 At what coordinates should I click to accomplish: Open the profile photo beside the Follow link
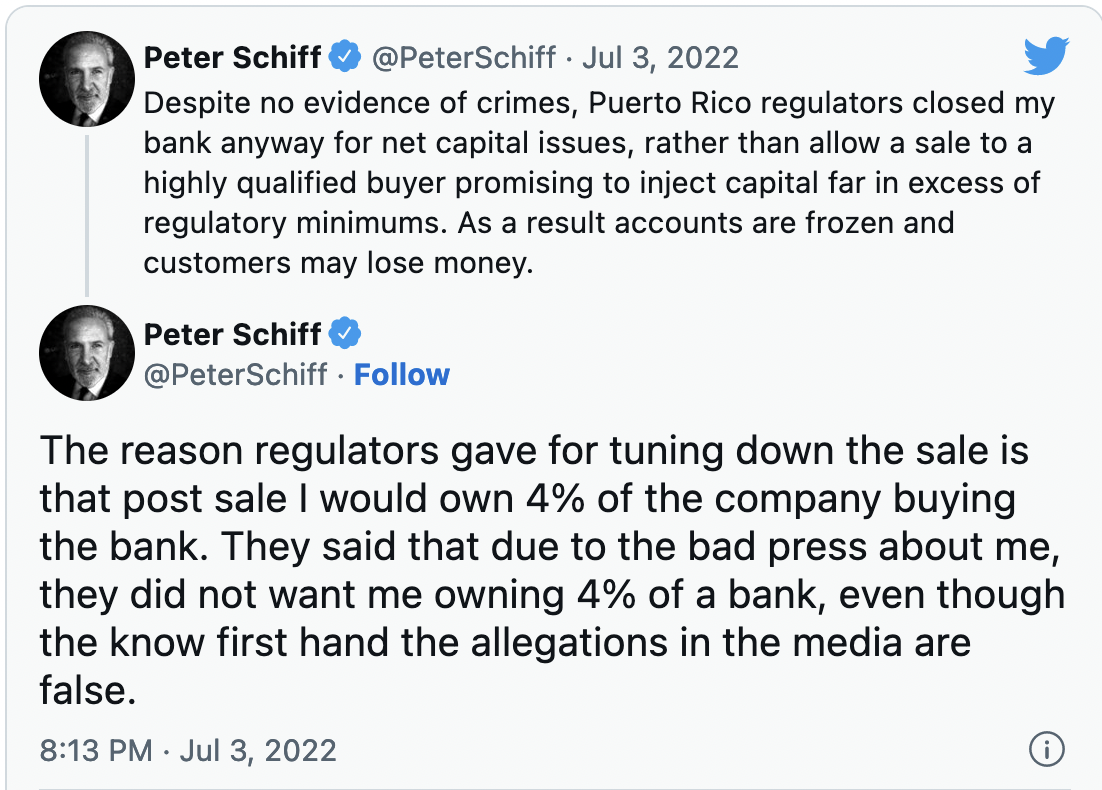click(x=86, y=353)
